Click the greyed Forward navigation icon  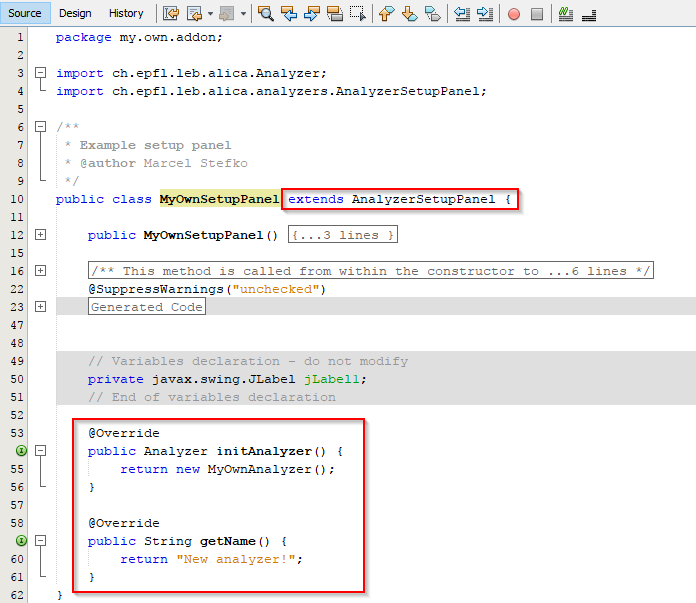pos(227,14)
